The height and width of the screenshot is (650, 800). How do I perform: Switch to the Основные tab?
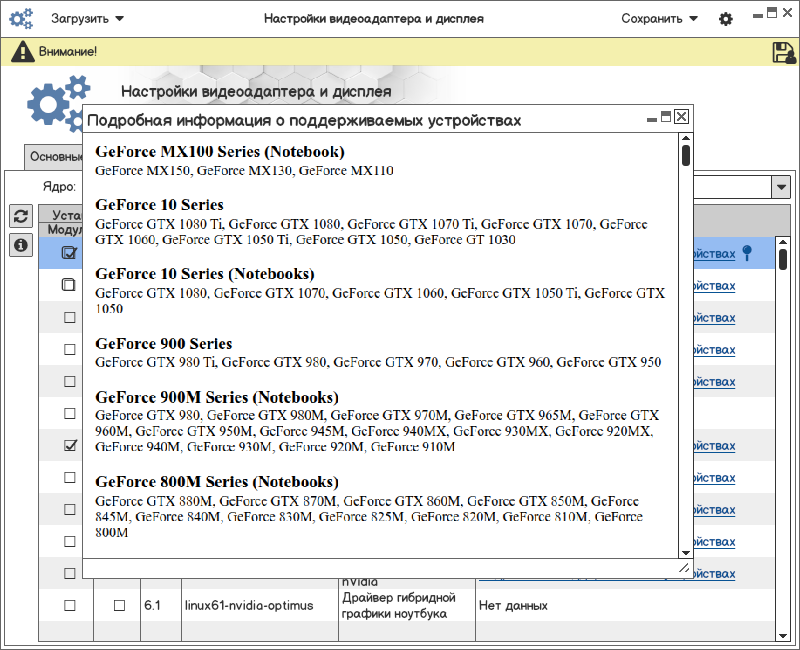[x=53, y=157]
